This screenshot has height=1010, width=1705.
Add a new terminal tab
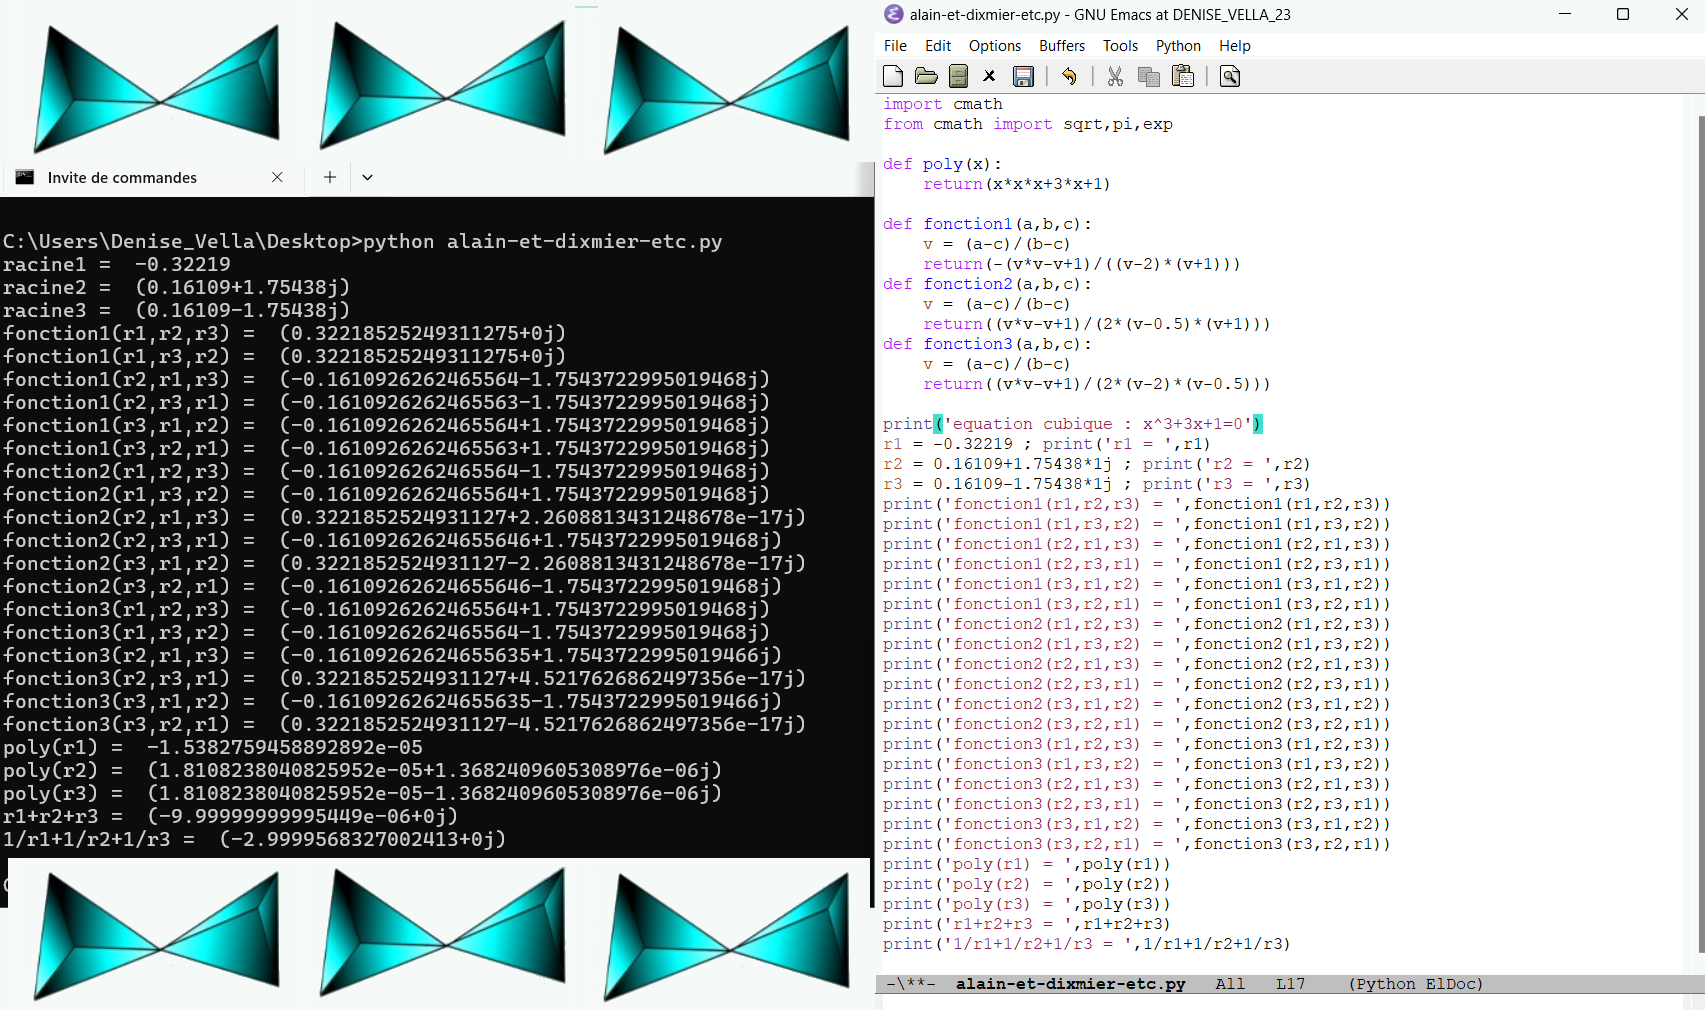pyautogui.click(x=330, y=177)
